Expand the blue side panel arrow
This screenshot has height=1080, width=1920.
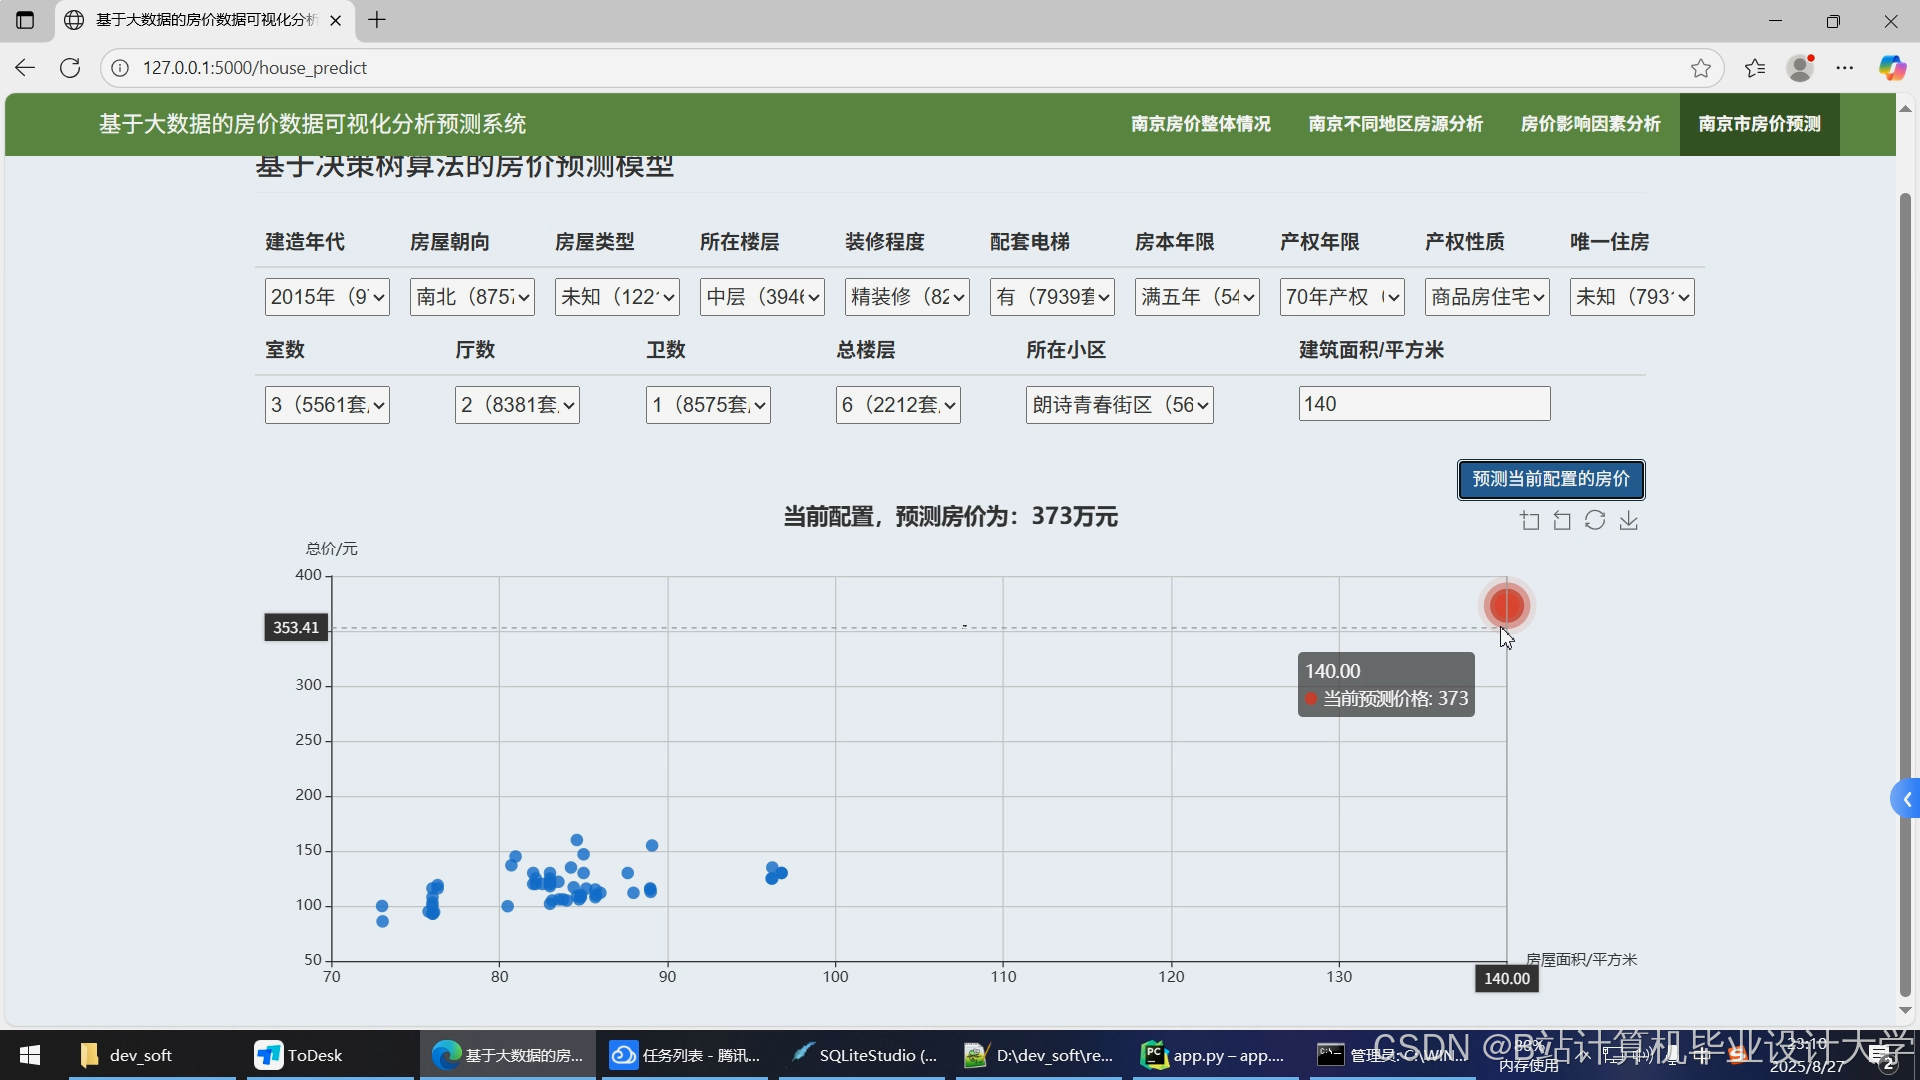point(1906,799)
